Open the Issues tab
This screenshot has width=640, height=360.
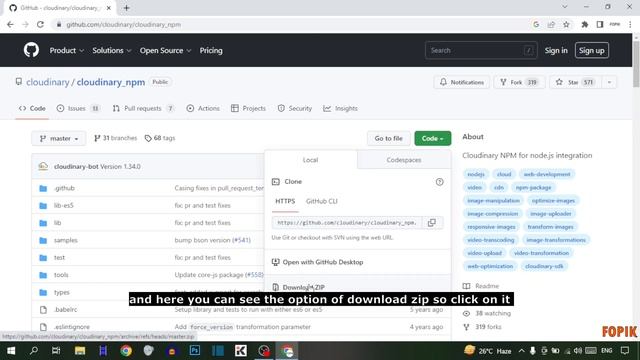pyautogui.click(x=78, y=109)
